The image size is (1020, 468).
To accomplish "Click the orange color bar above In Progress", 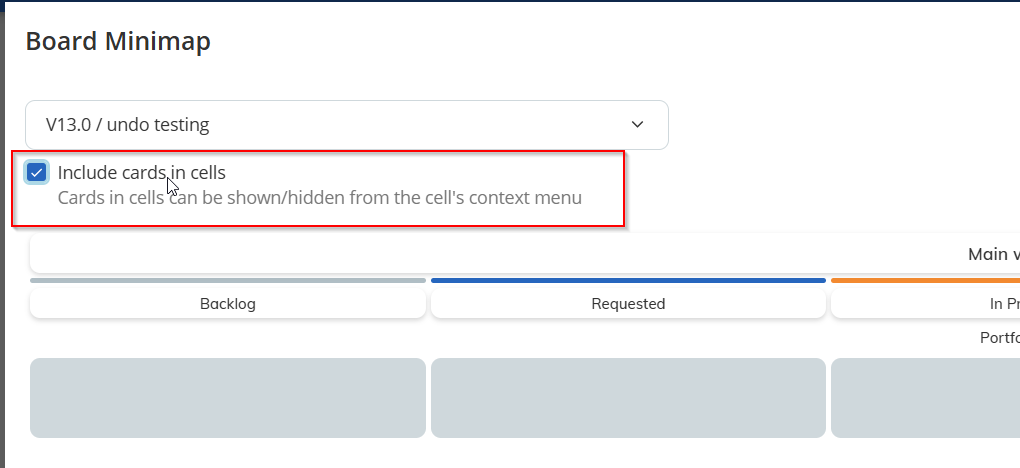I will [925, 281].
